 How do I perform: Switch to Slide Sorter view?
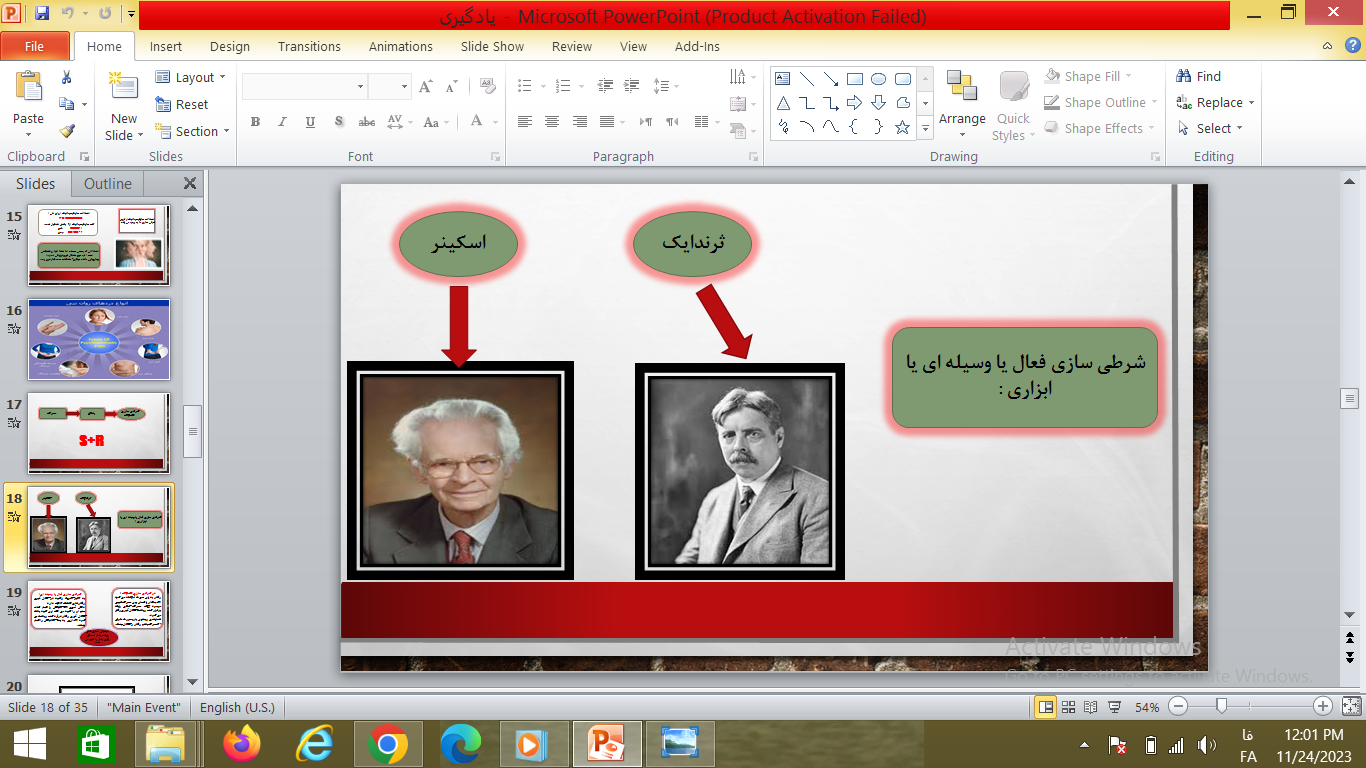tap(1068, 707)
